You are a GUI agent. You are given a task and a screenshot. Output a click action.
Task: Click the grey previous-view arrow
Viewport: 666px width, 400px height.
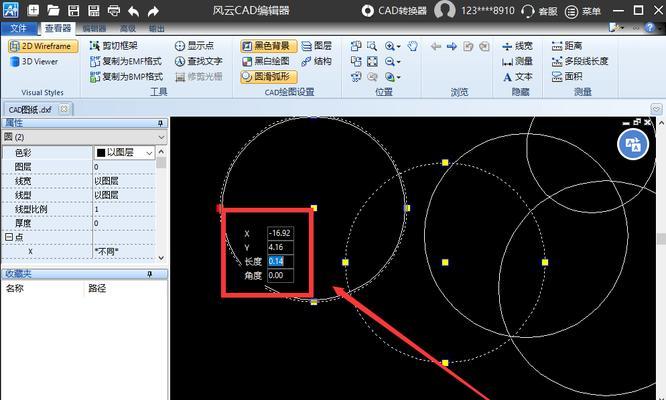436,46
